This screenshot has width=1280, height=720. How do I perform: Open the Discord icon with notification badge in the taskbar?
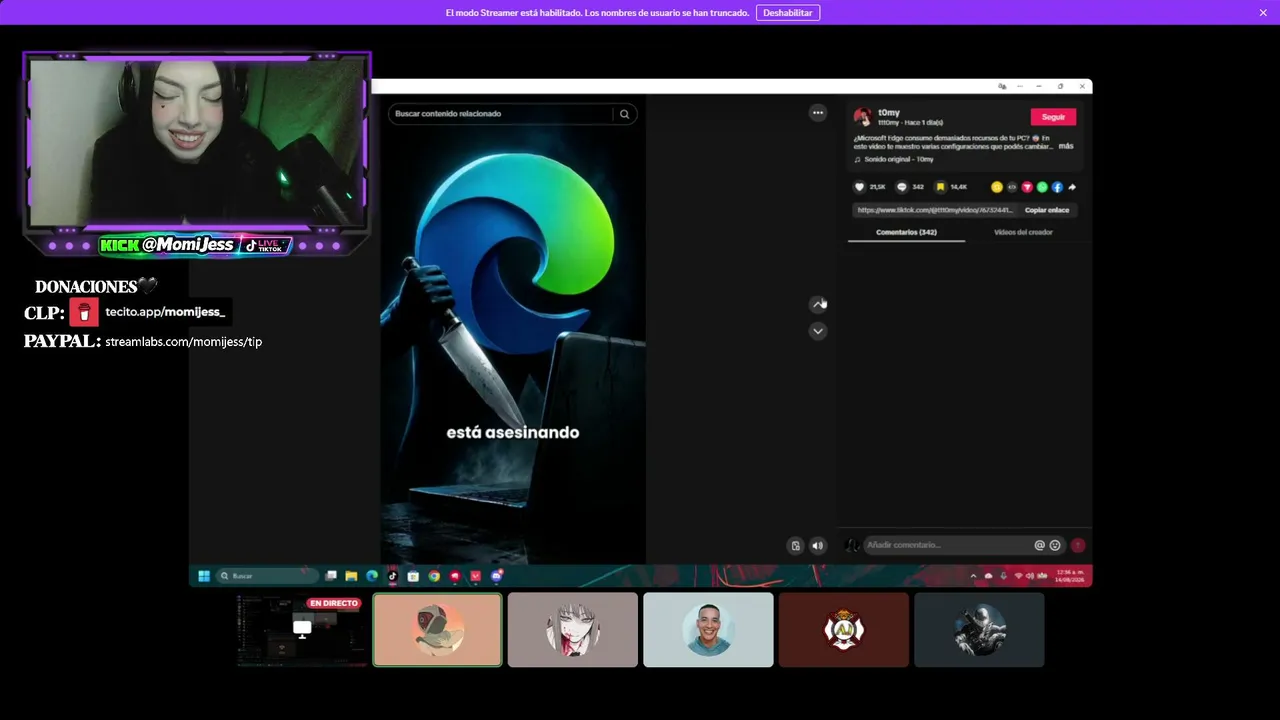[x=496, y=576]
